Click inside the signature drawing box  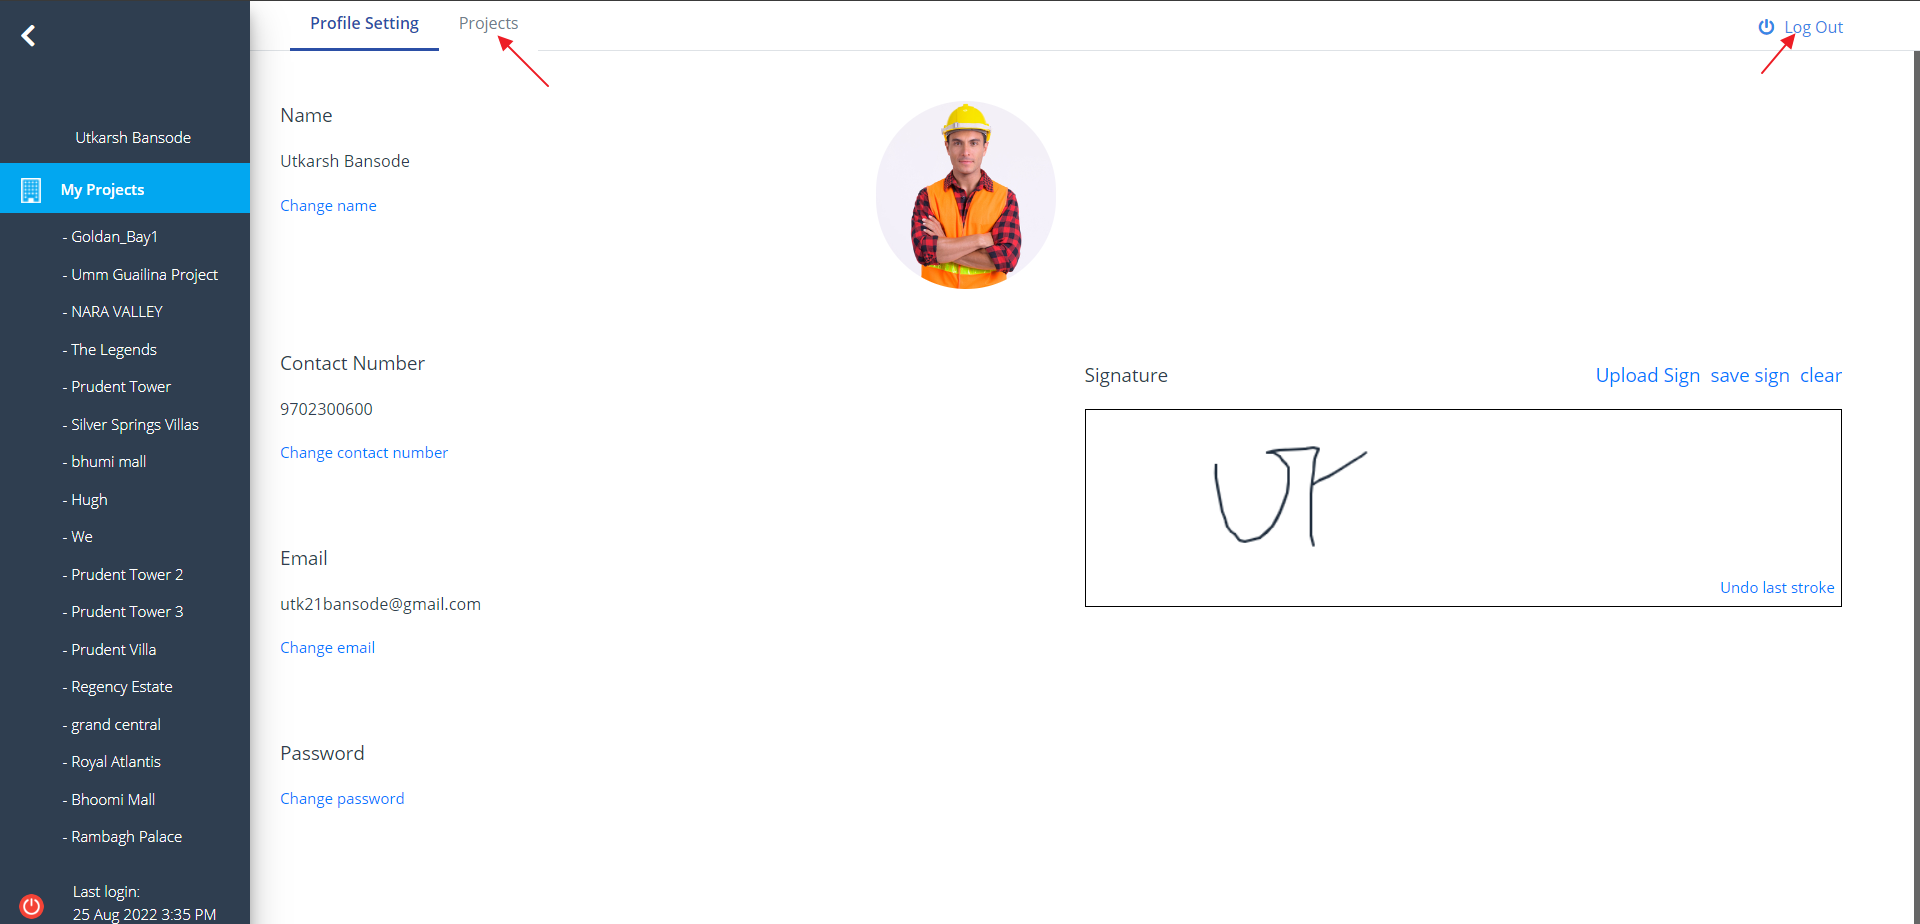pos(1463,508)
